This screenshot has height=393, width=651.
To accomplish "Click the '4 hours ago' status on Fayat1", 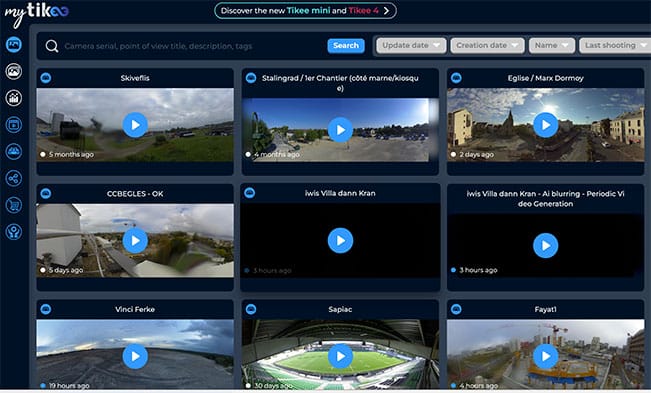I will (x=479, y=386).
